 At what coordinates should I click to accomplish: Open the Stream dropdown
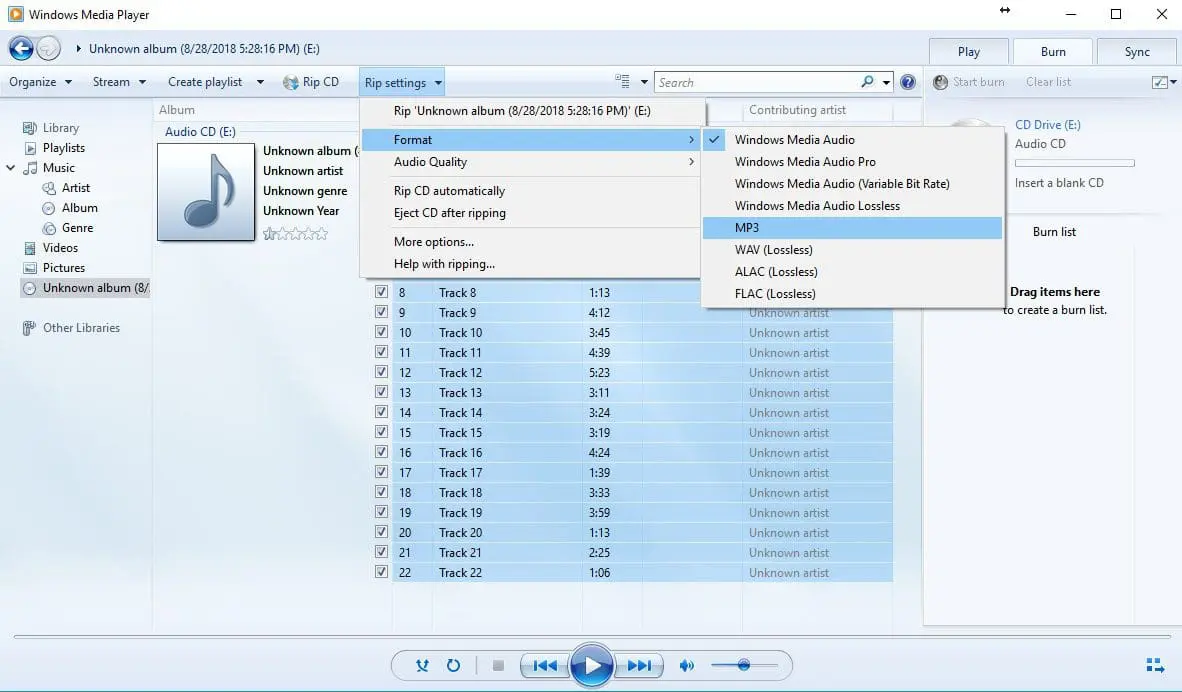tap(119, 82)
